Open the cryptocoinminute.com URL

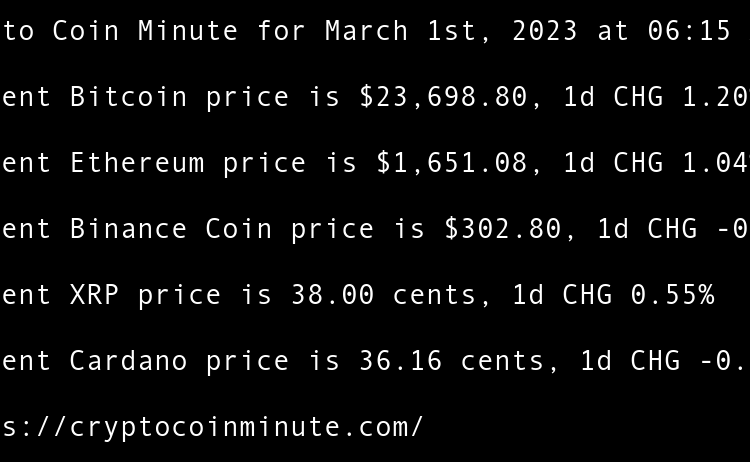coord(212,427)
